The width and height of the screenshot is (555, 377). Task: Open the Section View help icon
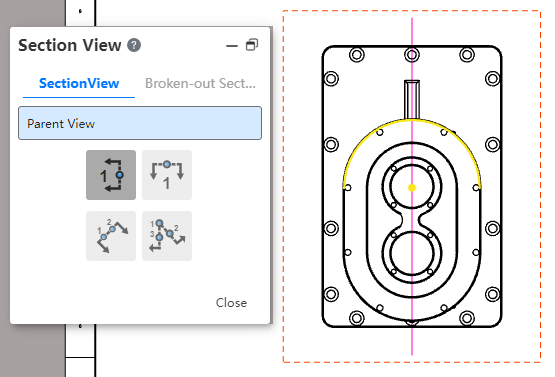(x=134, y=45)
